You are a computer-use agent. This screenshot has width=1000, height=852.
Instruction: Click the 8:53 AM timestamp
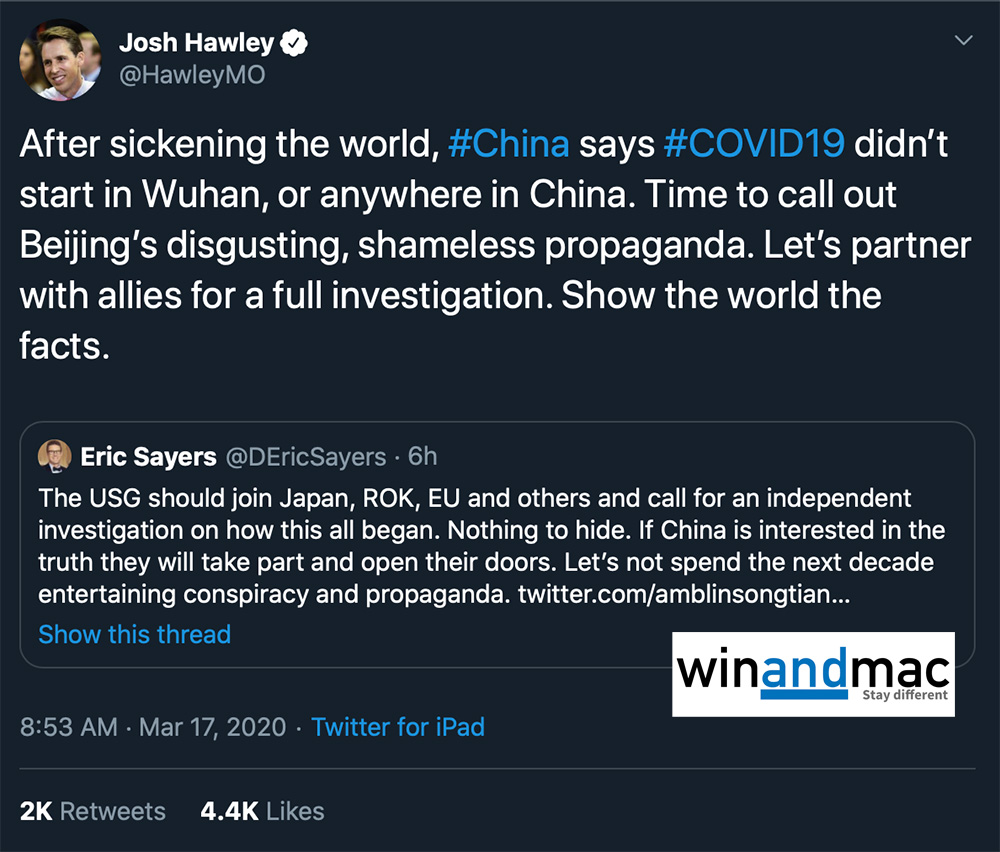[x=69, y=726]
